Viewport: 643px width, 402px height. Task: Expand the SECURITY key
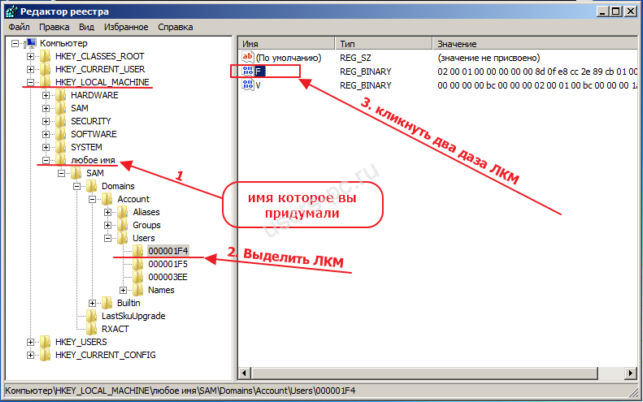46,121
